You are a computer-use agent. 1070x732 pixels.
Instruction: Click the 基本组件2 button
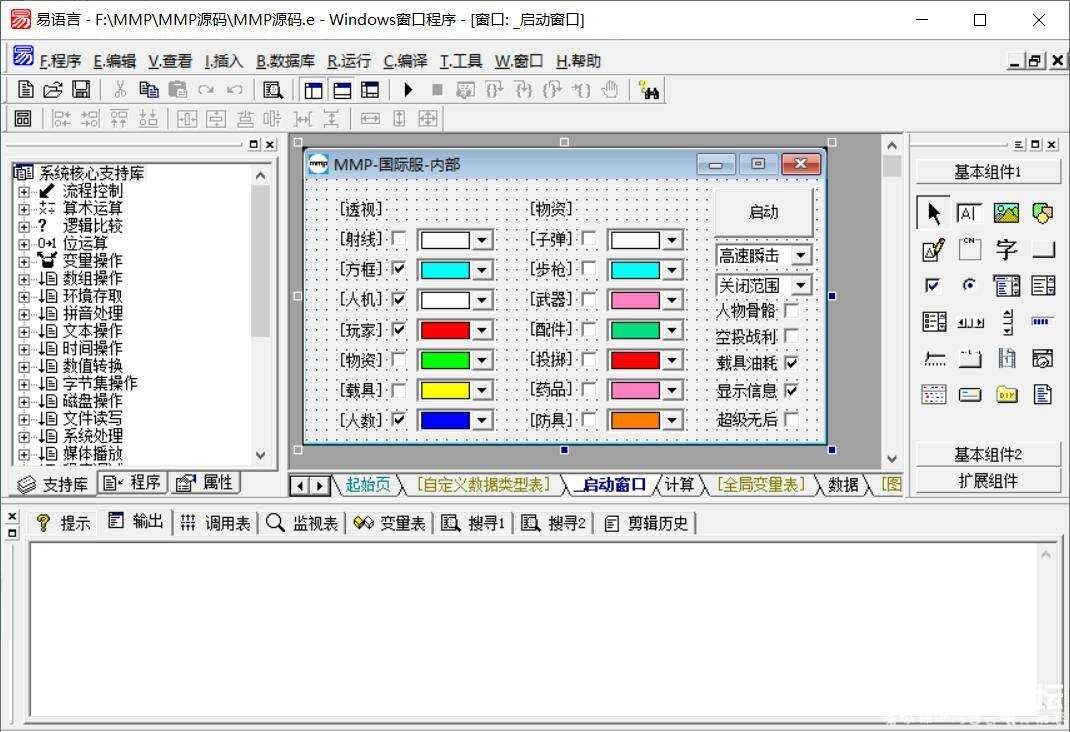tap(987, 454)
